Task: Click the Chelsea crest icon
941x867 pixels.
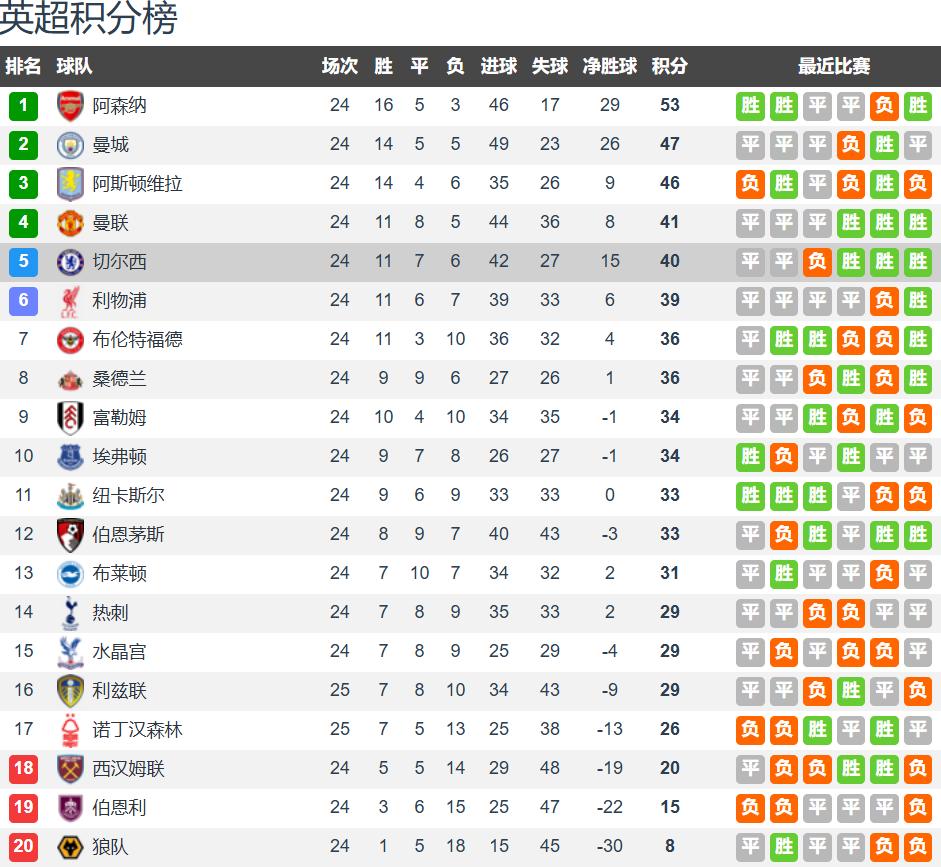Action: 70,262
